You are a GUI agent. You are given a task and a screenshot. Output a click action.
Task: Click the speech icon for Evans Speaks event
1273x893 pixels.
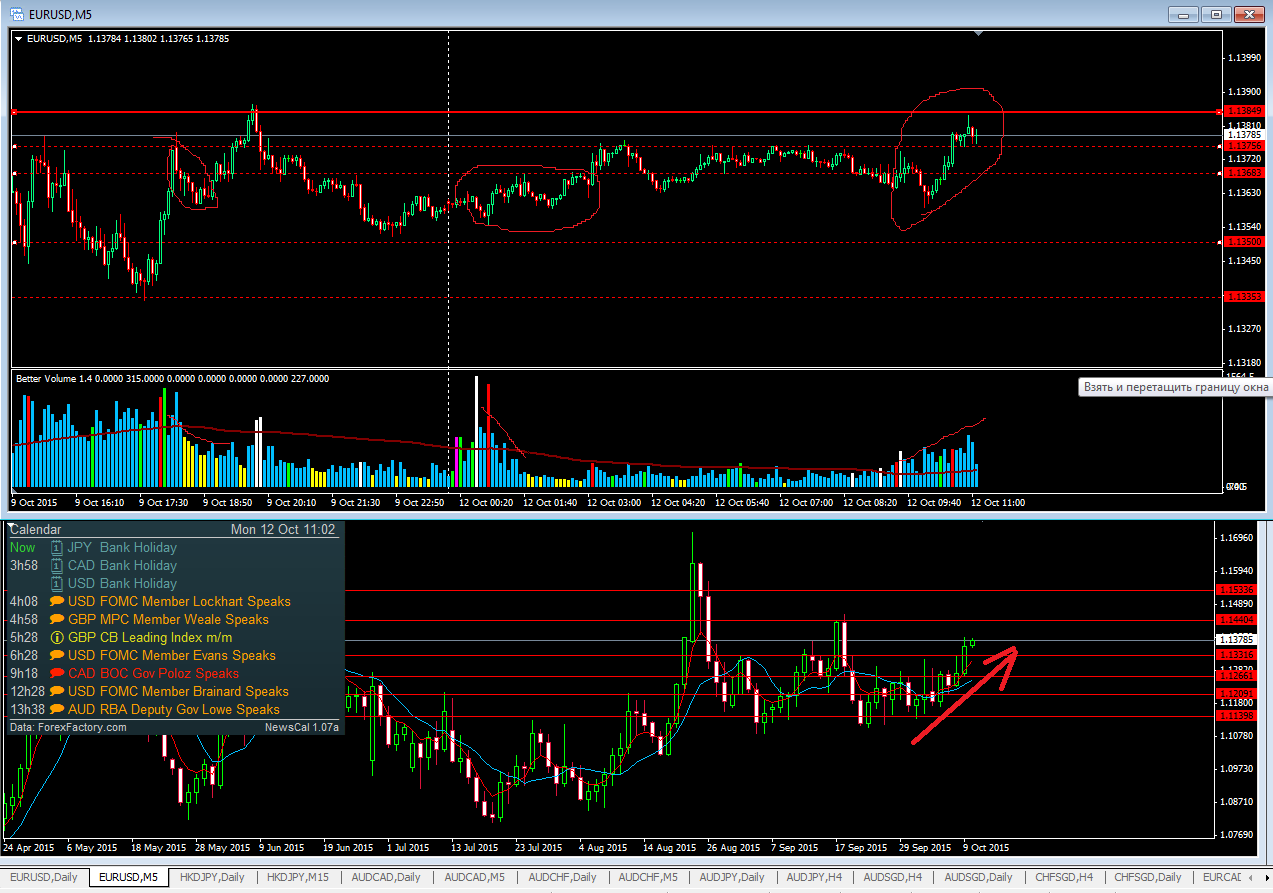57,656
